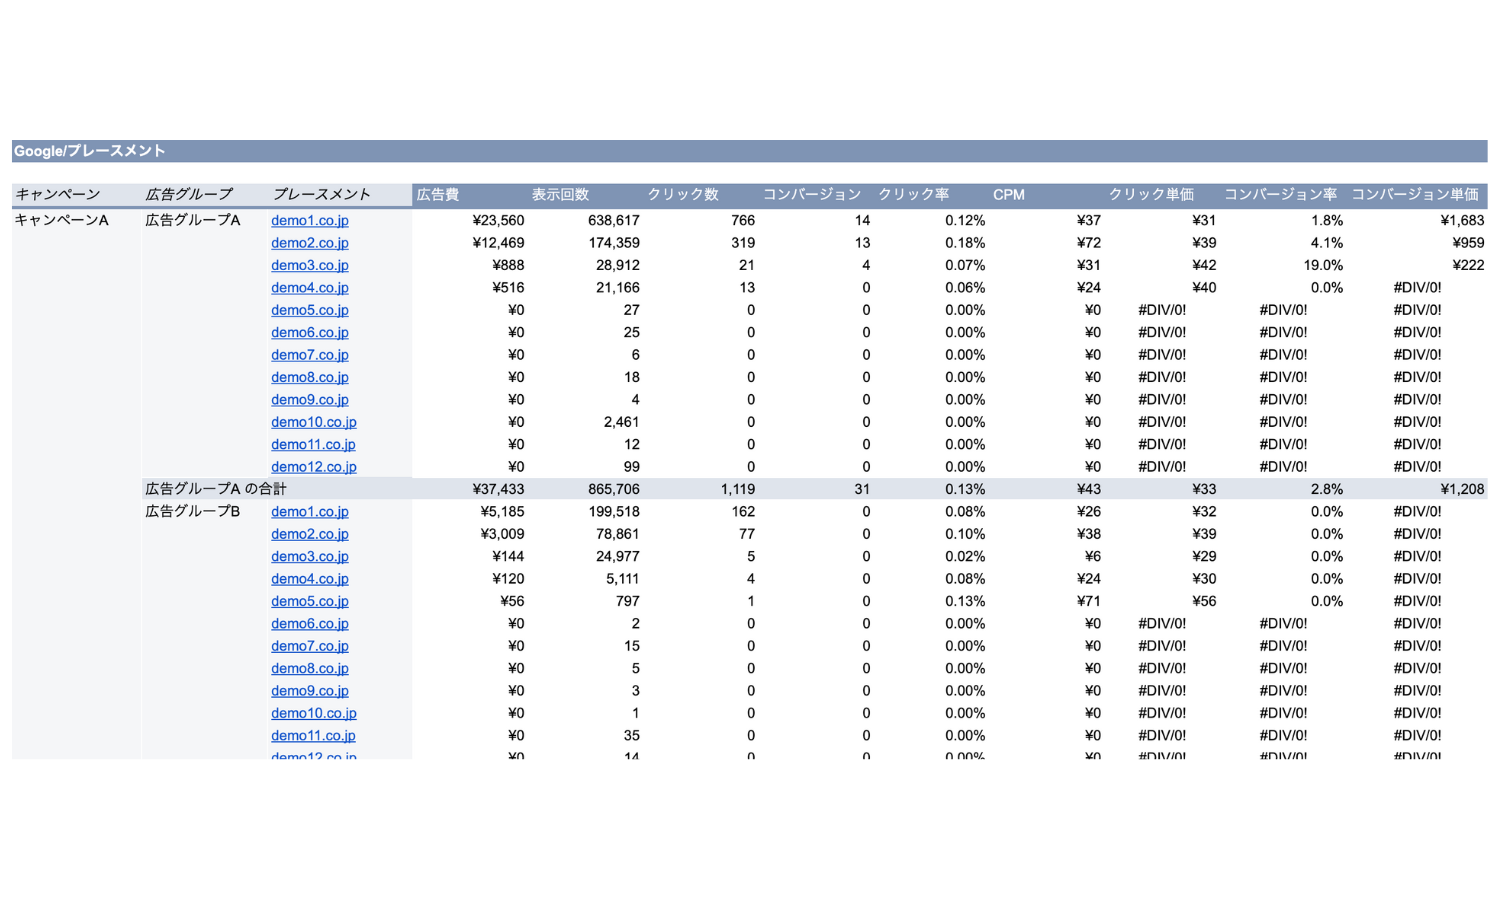Select the 162 clicks cell
The width and height of the screenshot is (1500, 900).
point(743,512)
